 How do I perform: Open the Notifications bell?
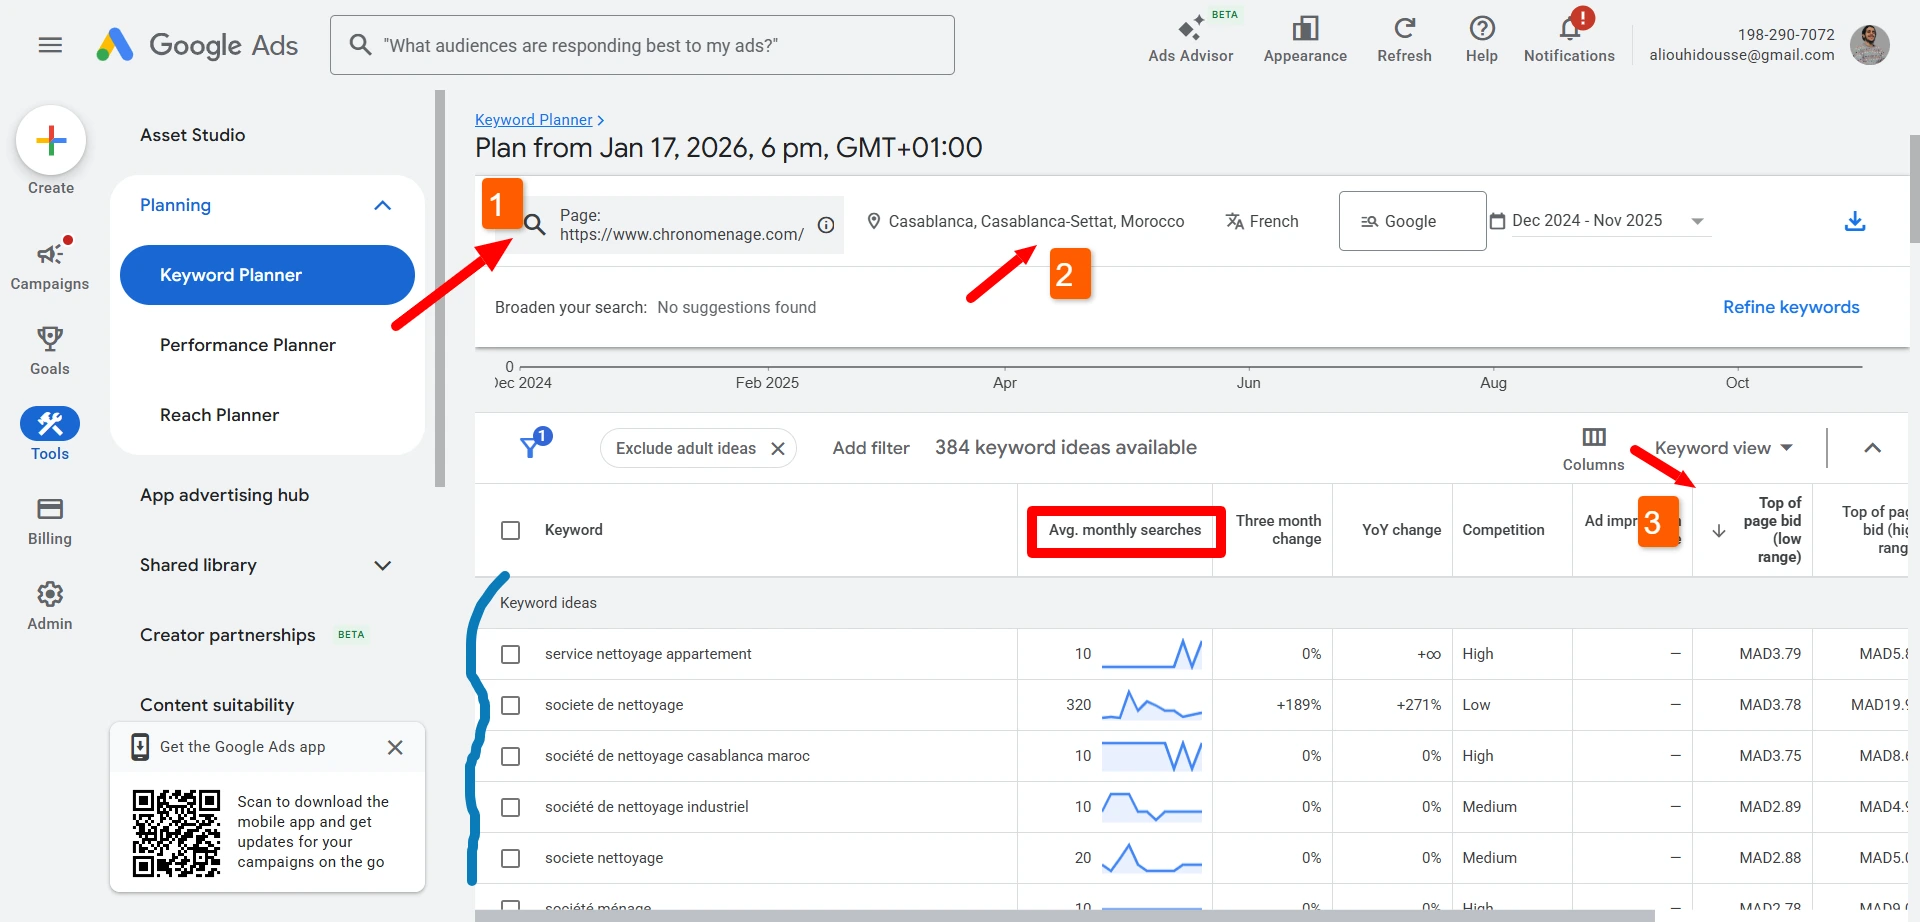(1569, 28)
